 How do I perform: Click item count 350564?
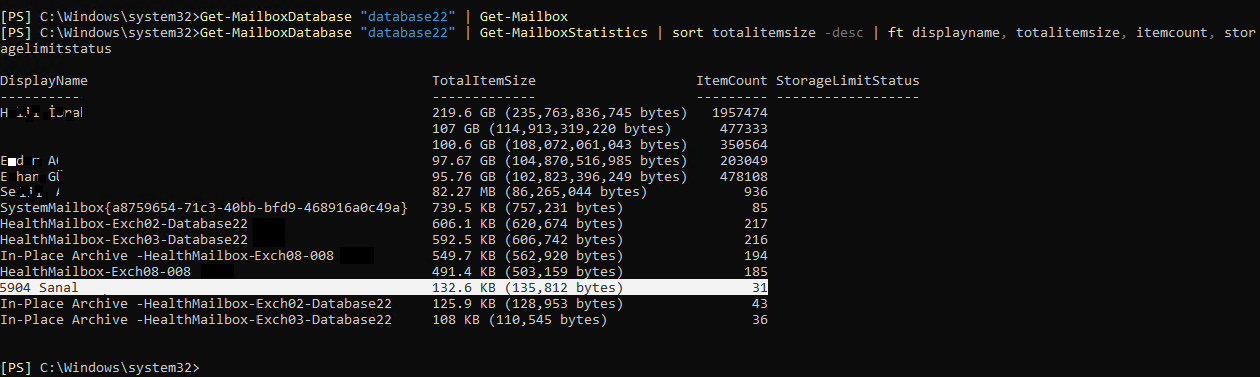(x=744, y=144)
